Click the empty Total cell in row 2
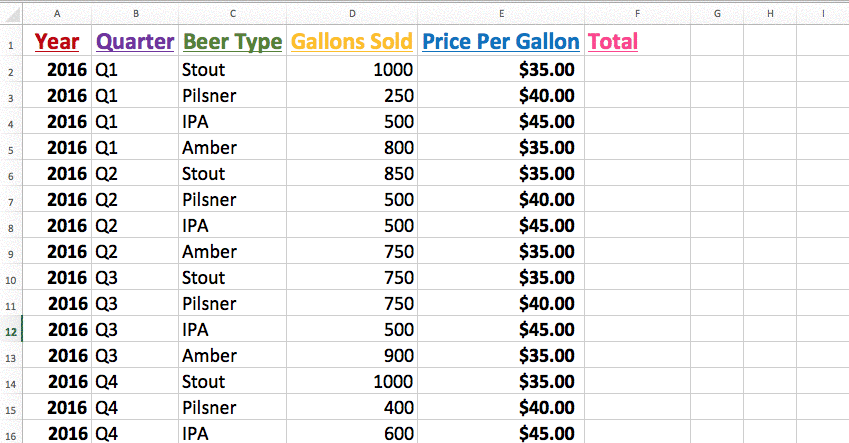The height and width of the screenshot is (443, 849). (637, 70)
